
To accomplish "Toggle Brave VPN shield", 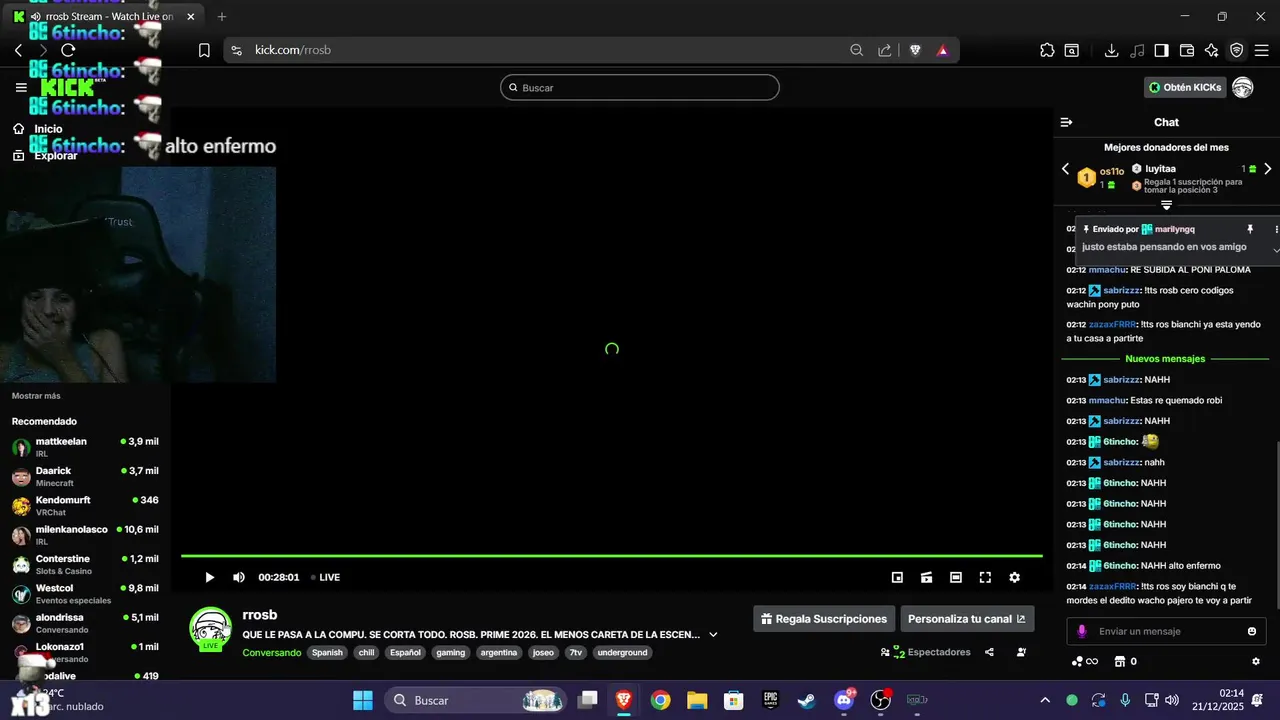I will tap(1237, 50).
